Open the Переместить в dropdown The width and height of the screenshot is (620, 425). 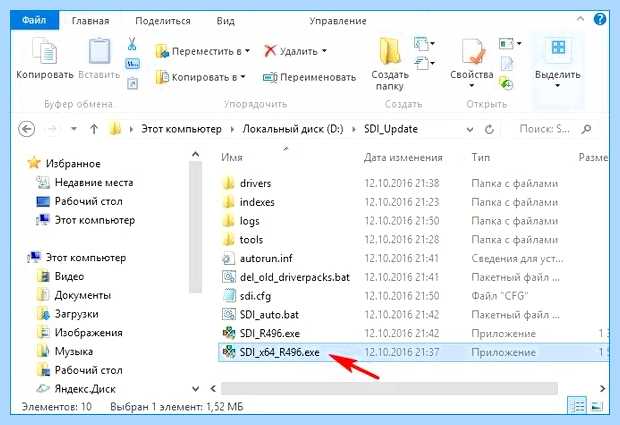click(202, 51)
